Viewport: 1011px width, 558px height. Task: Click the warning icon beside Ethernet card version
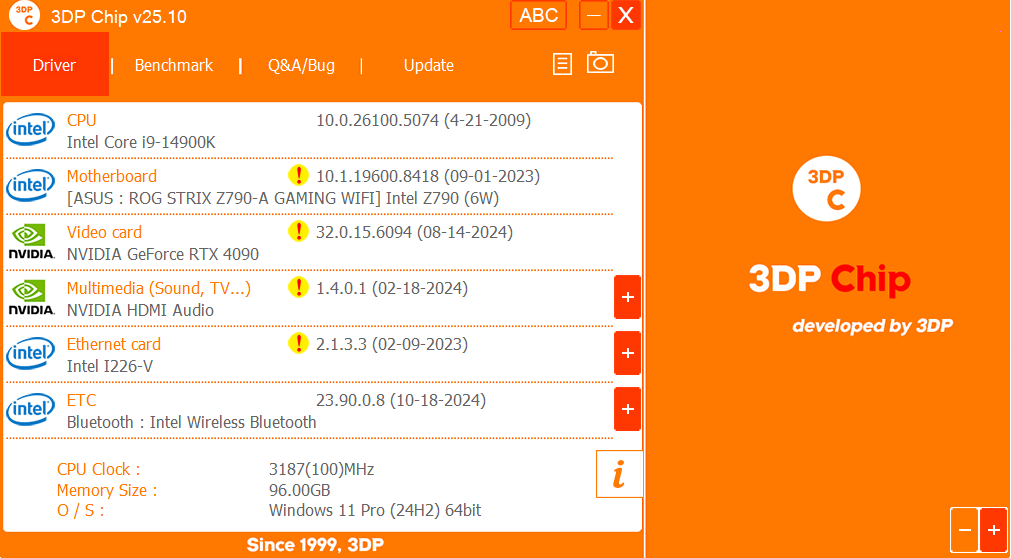pos(298,344)
